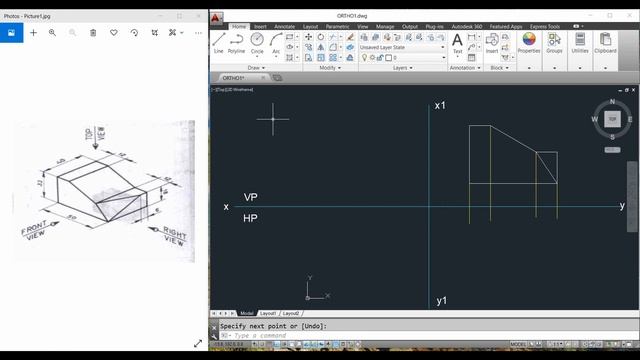Click rotate icon in Photos window

[134, 33]
